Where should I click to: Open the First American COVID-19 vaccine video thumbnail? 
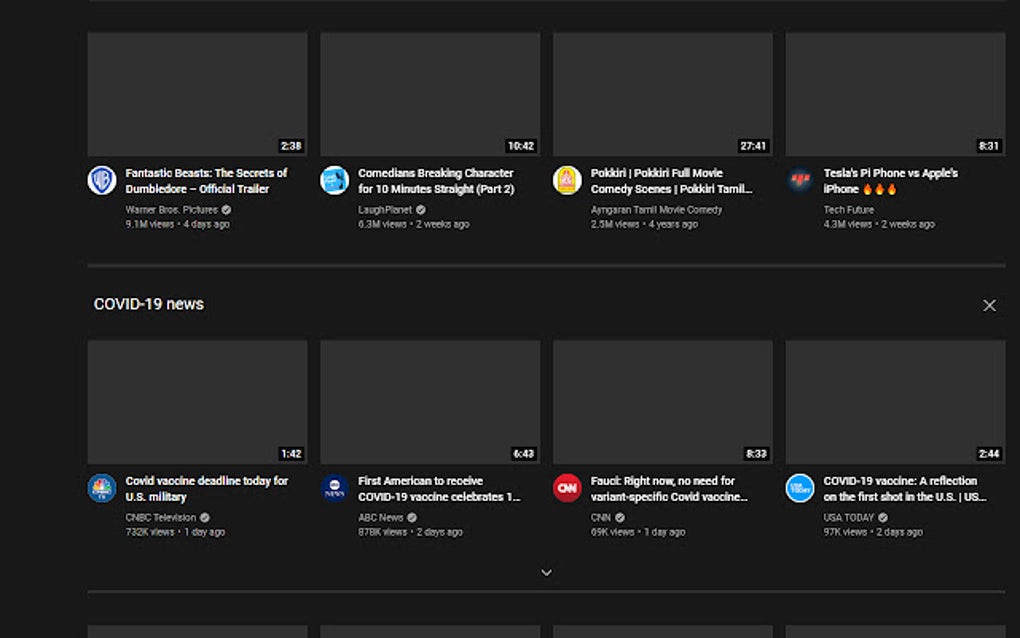[x=429, y=400]
